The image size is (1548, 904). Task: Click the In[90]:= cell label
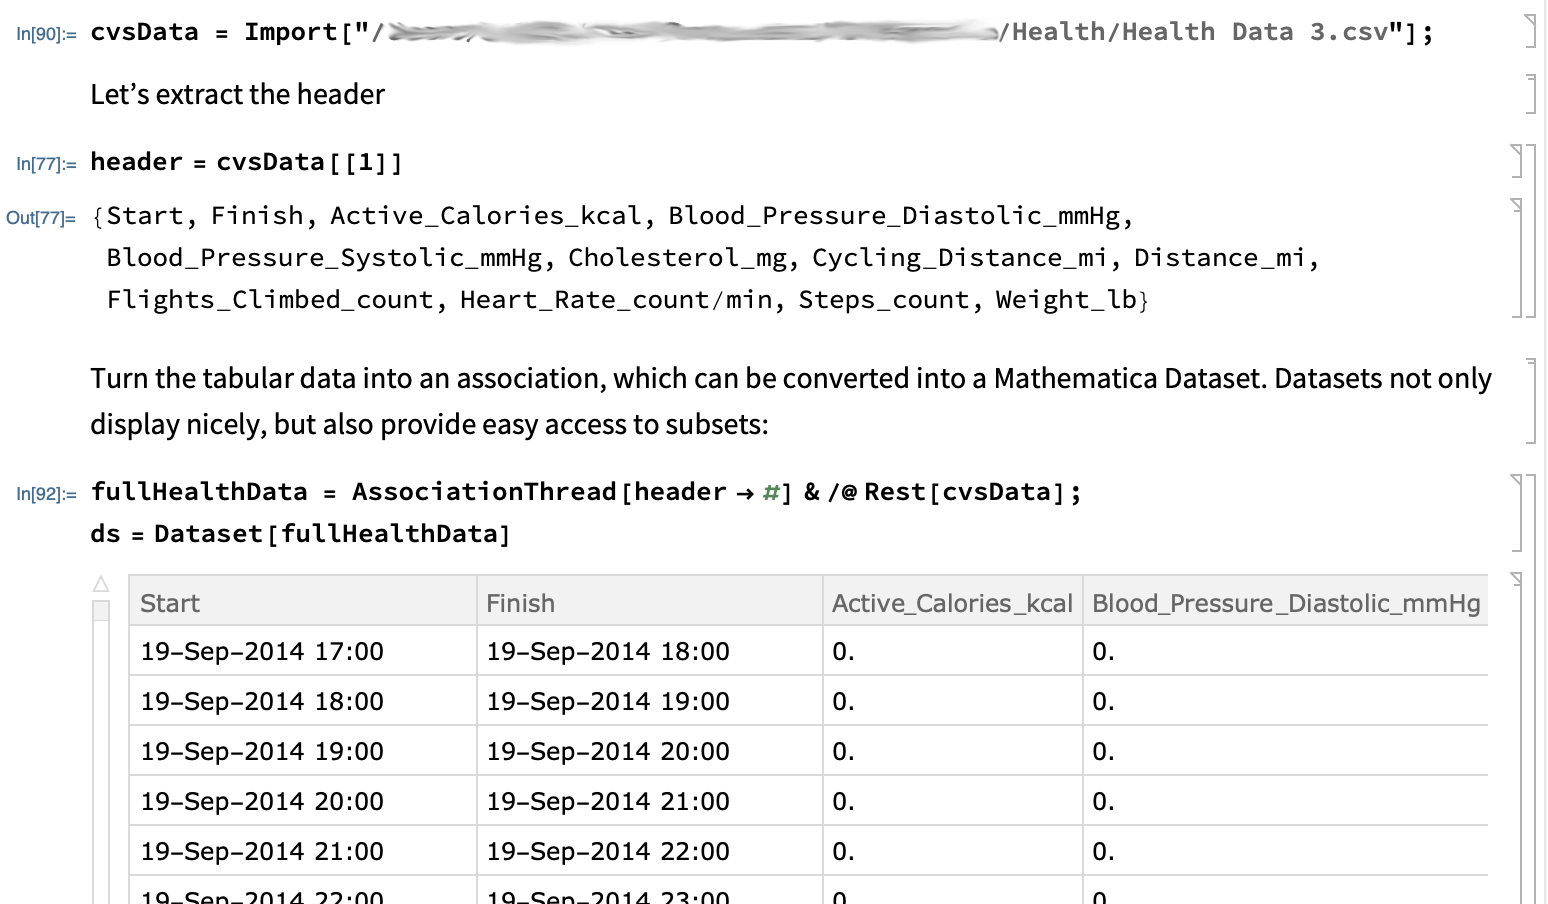click(x=46, y=34)
